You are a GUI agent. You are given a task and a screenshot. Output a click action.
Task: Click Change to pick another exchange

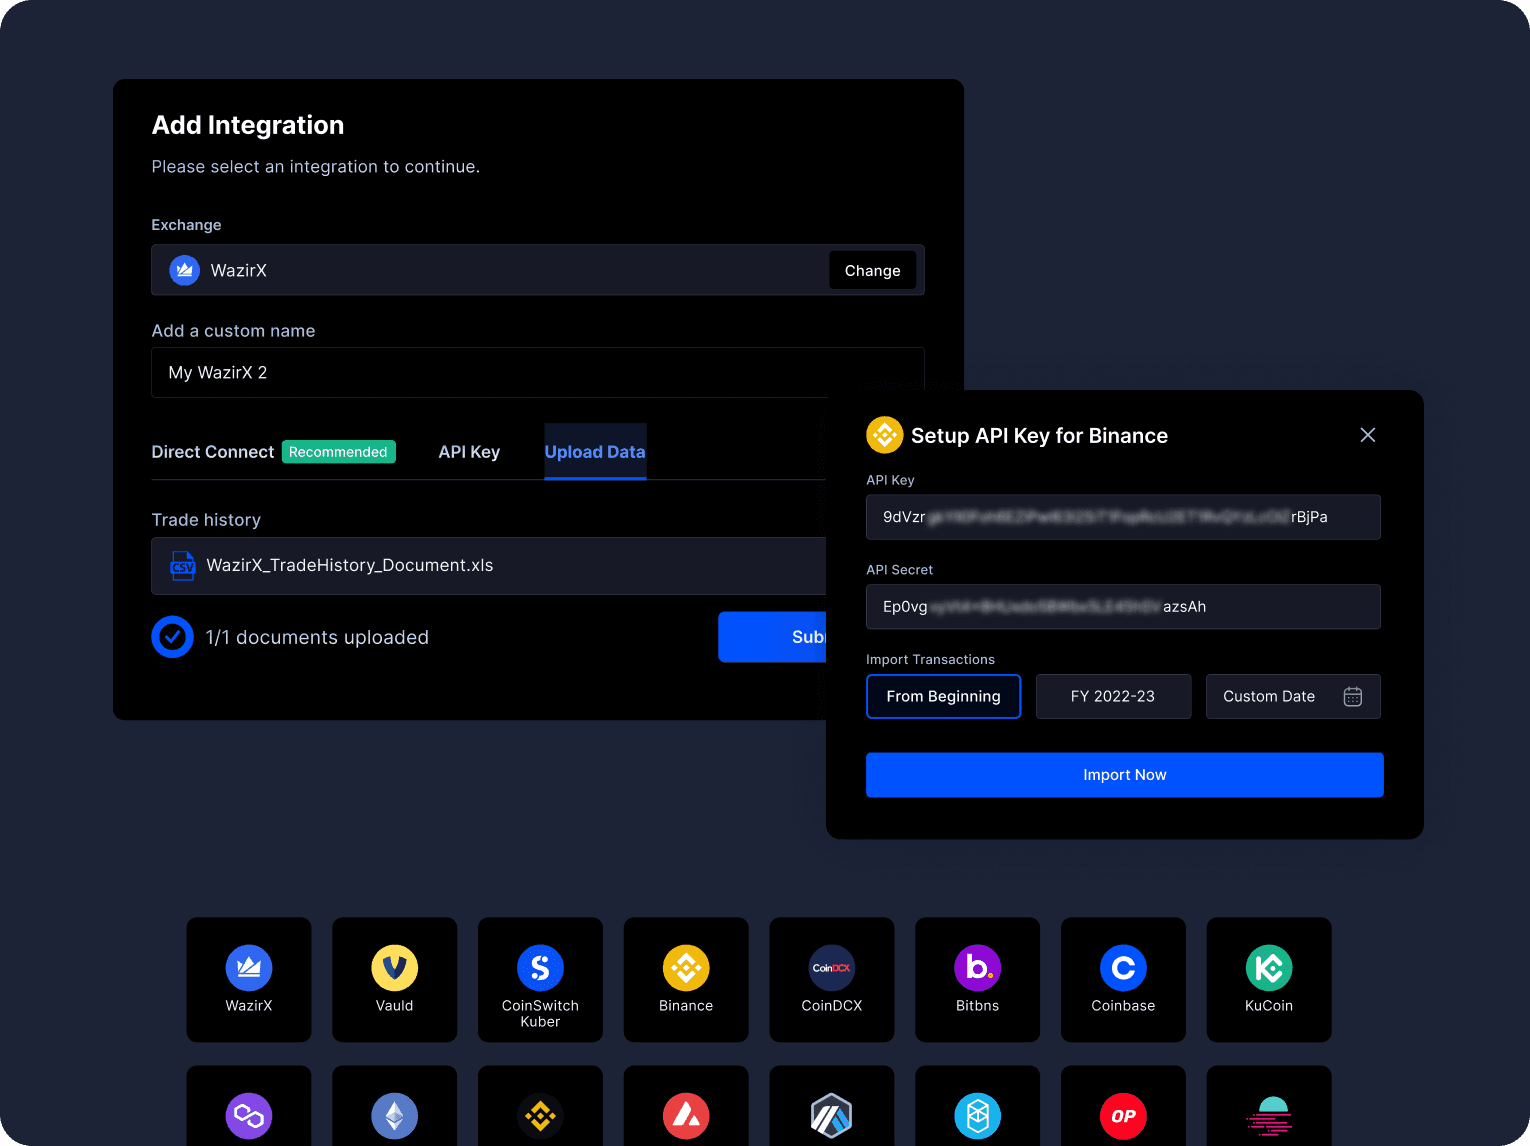pyautogui.click(x=871, y=270)
